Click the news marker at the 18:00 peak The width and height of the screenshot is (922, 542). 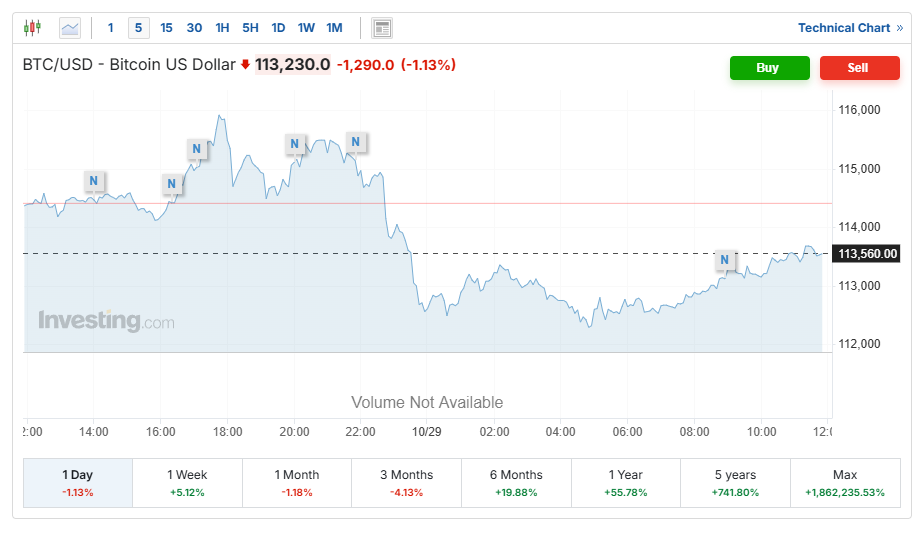pyautogui.click(x=197, y=150)
